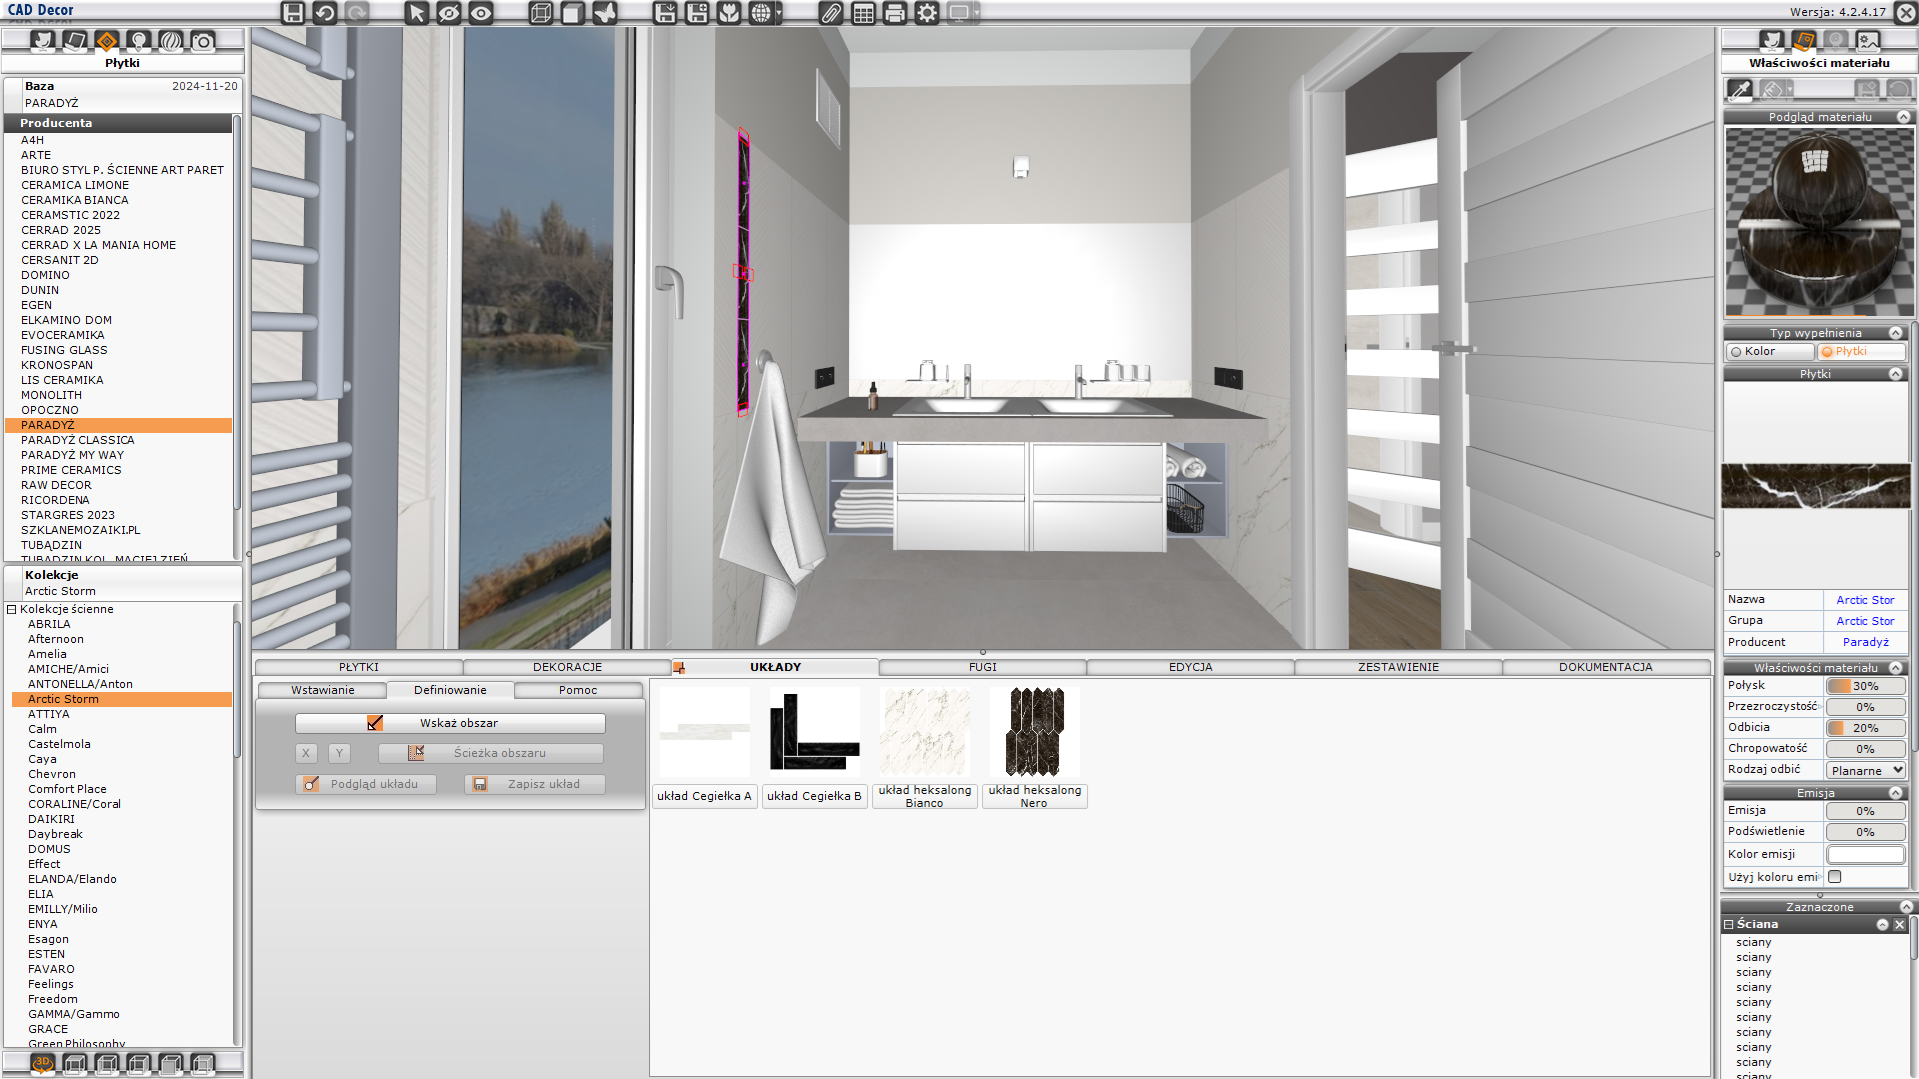Click the crossed-out eye hide icon
Viewport: 1919px width, 1079px height.
[x=449, y=13]
